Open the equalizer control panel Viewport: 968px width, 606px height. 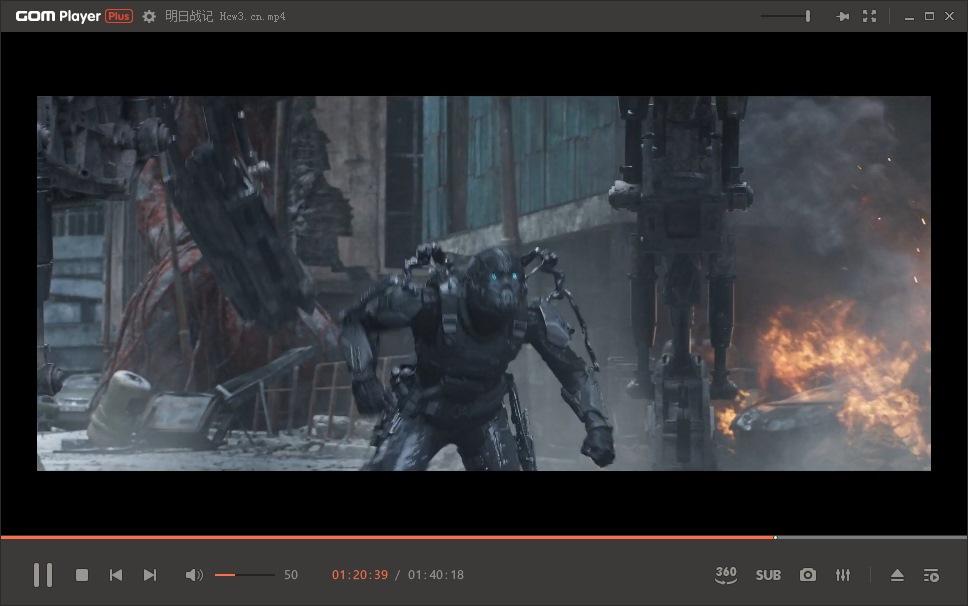click(843, 575)
